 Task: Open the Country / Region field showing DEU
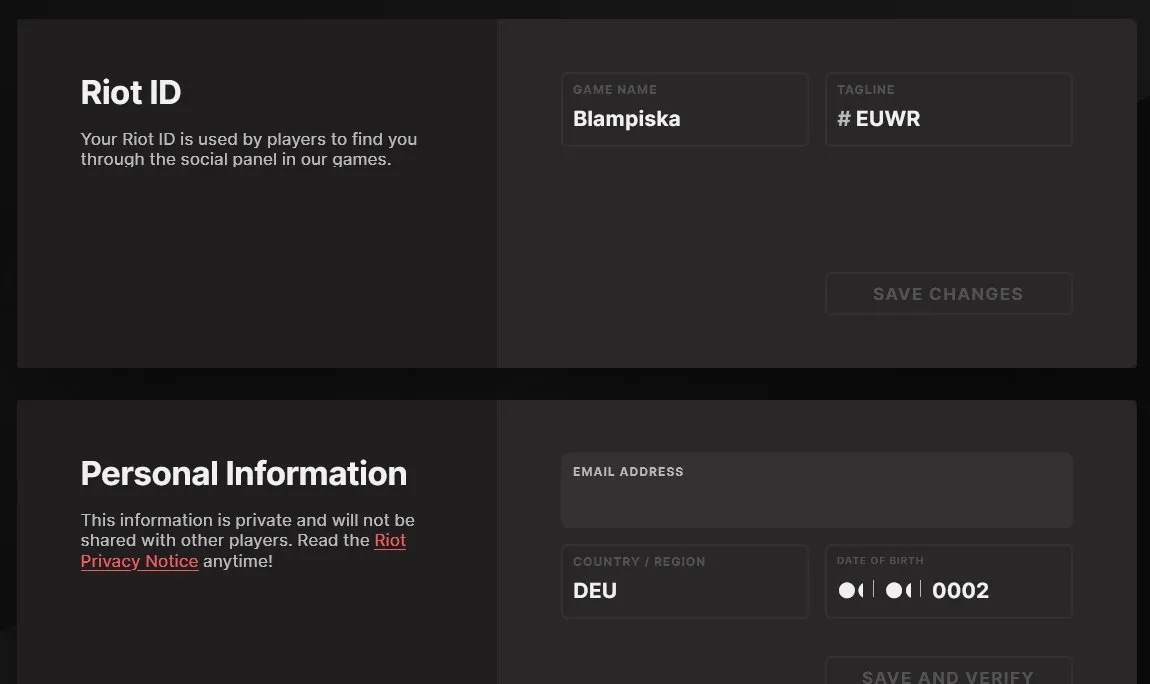pyautogui.click(x=685, y=581)
